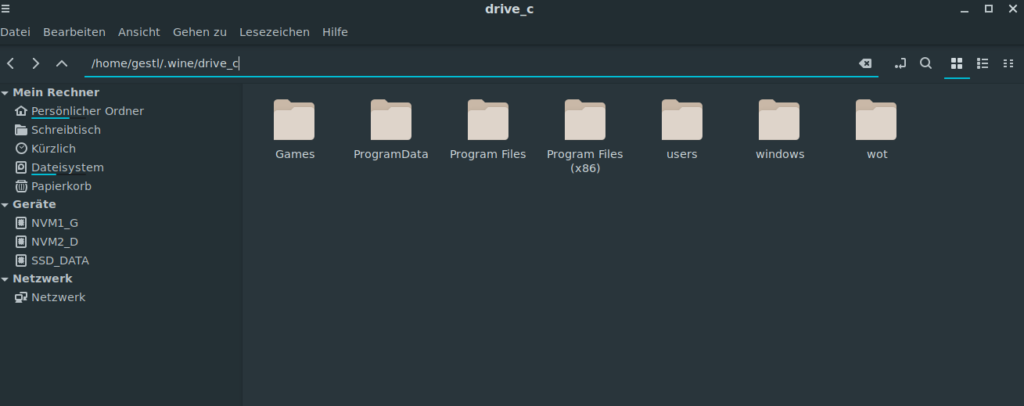
Task: Go forward with the right arrow button
Action: (x=36, y=63)
